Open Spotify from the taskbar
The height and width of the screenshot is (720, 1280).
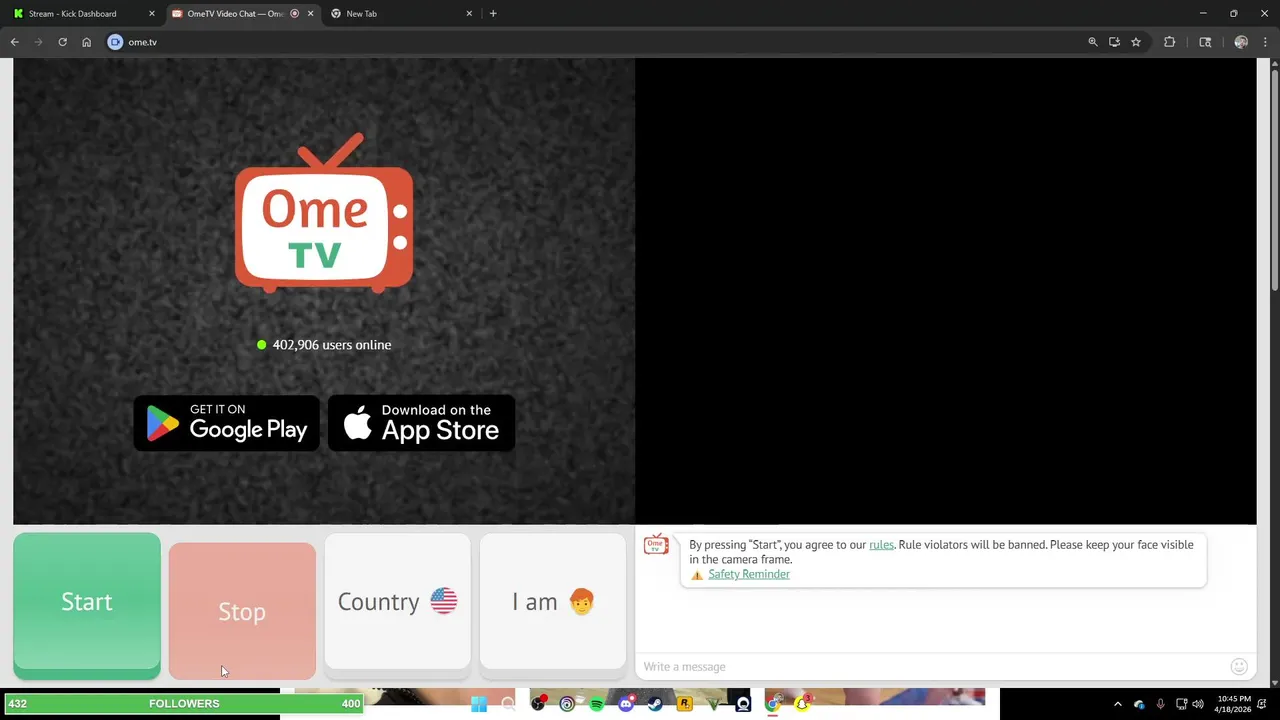tap(597, 704)
